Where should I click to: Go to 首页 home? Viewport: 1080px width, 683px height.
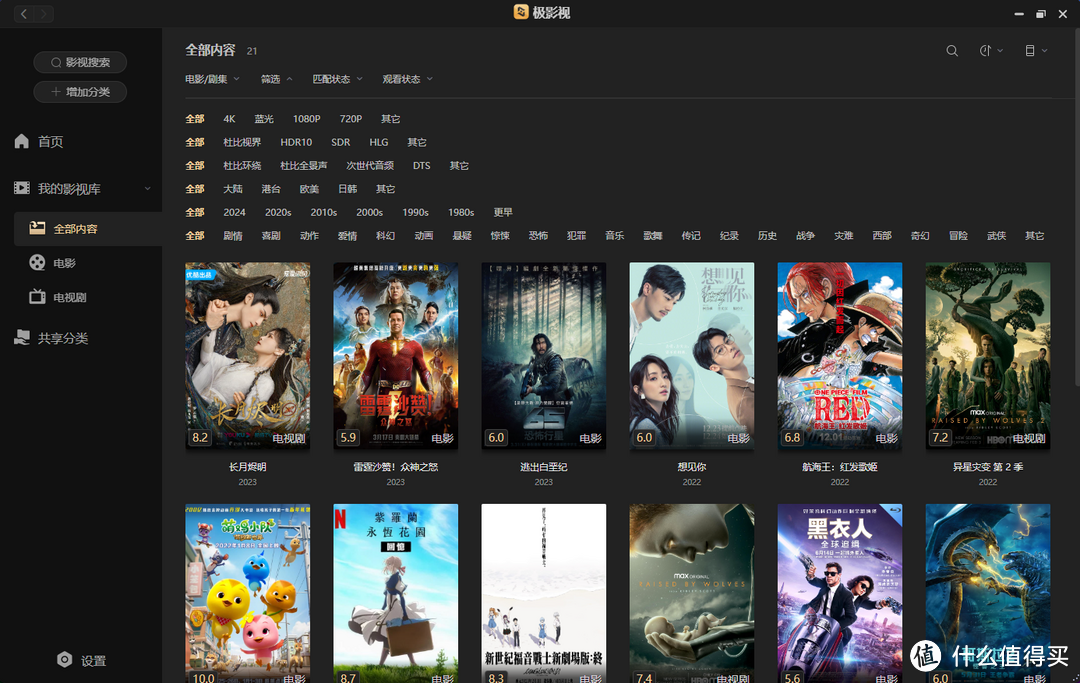[39, 141]
